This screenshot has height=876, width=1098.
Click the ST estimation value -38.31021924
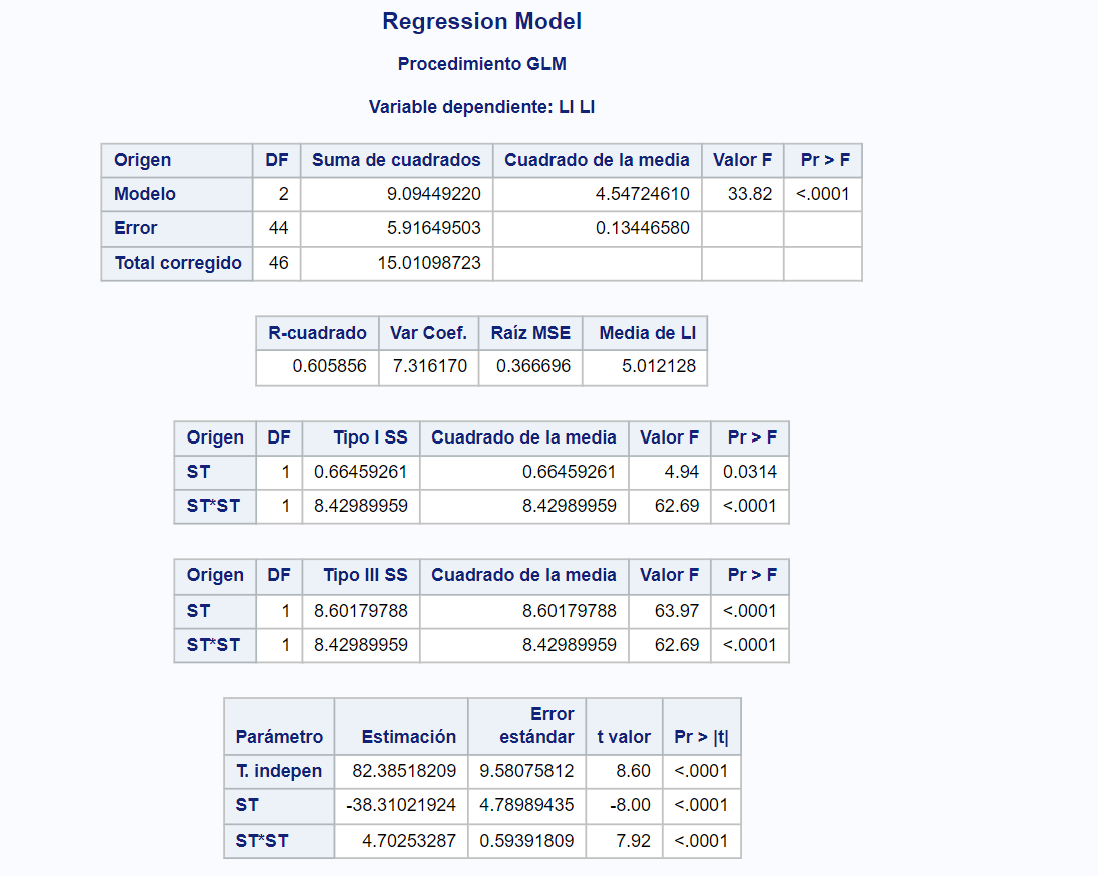pyautogui.click(x=410, y=806)
